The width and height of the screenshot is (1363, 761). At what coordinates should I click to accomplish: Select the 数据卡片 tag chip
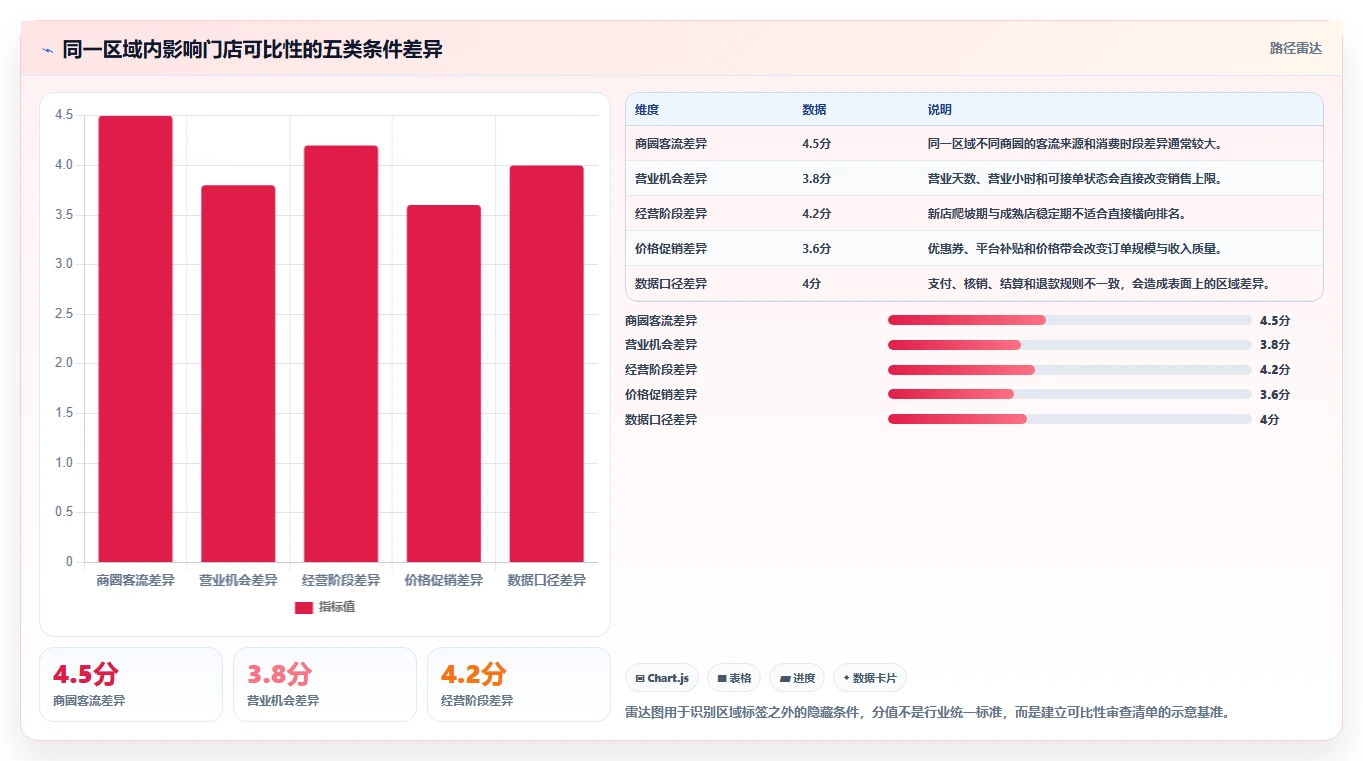coord(870,678)
